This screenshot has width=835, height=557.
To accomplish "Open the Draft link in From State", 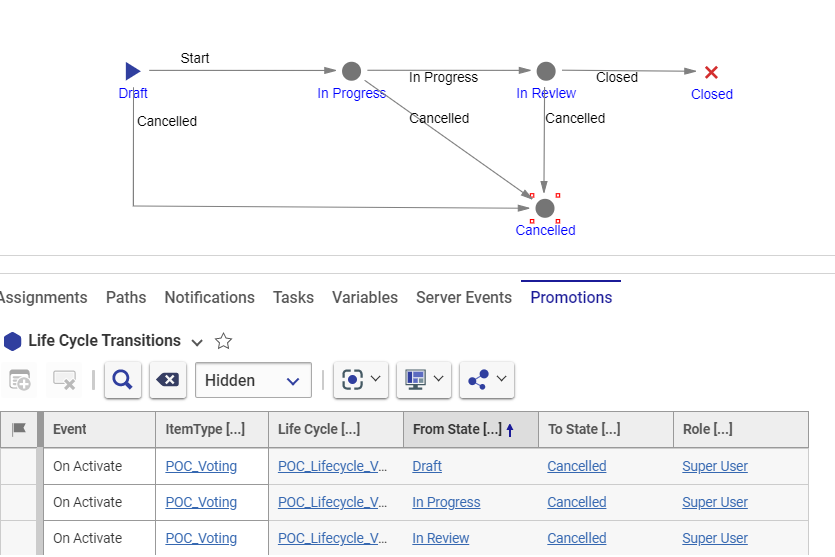I will pos(427,466).
